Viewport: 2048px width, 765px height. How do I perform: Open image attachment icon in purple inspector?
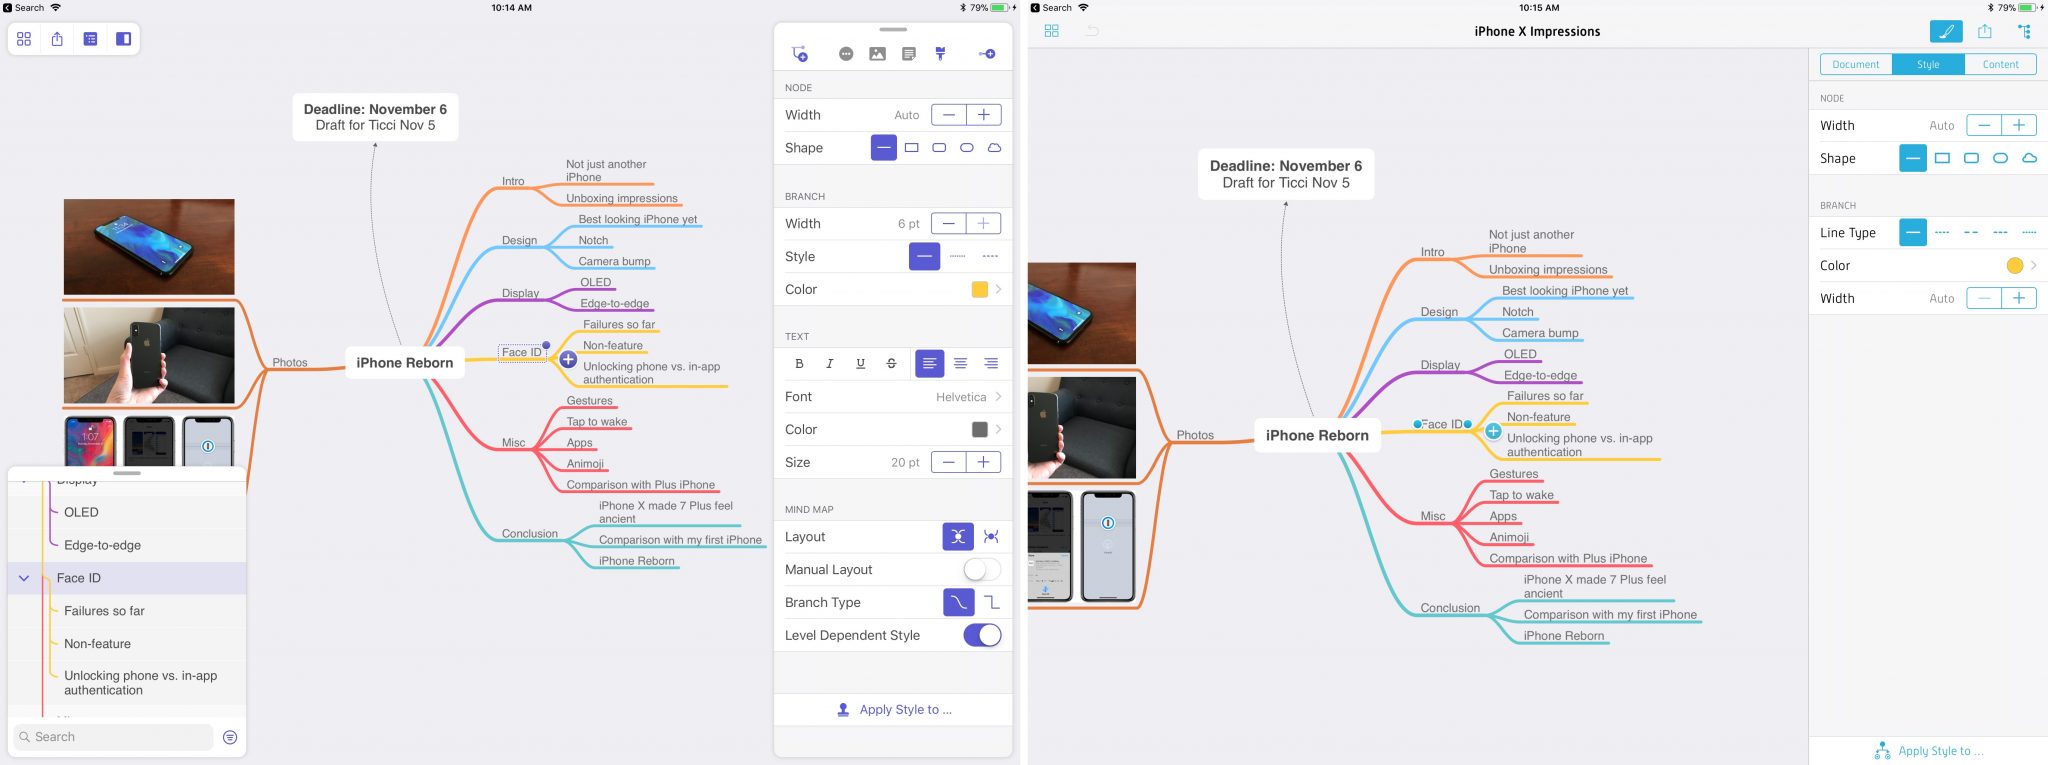[x=877, y=54]
